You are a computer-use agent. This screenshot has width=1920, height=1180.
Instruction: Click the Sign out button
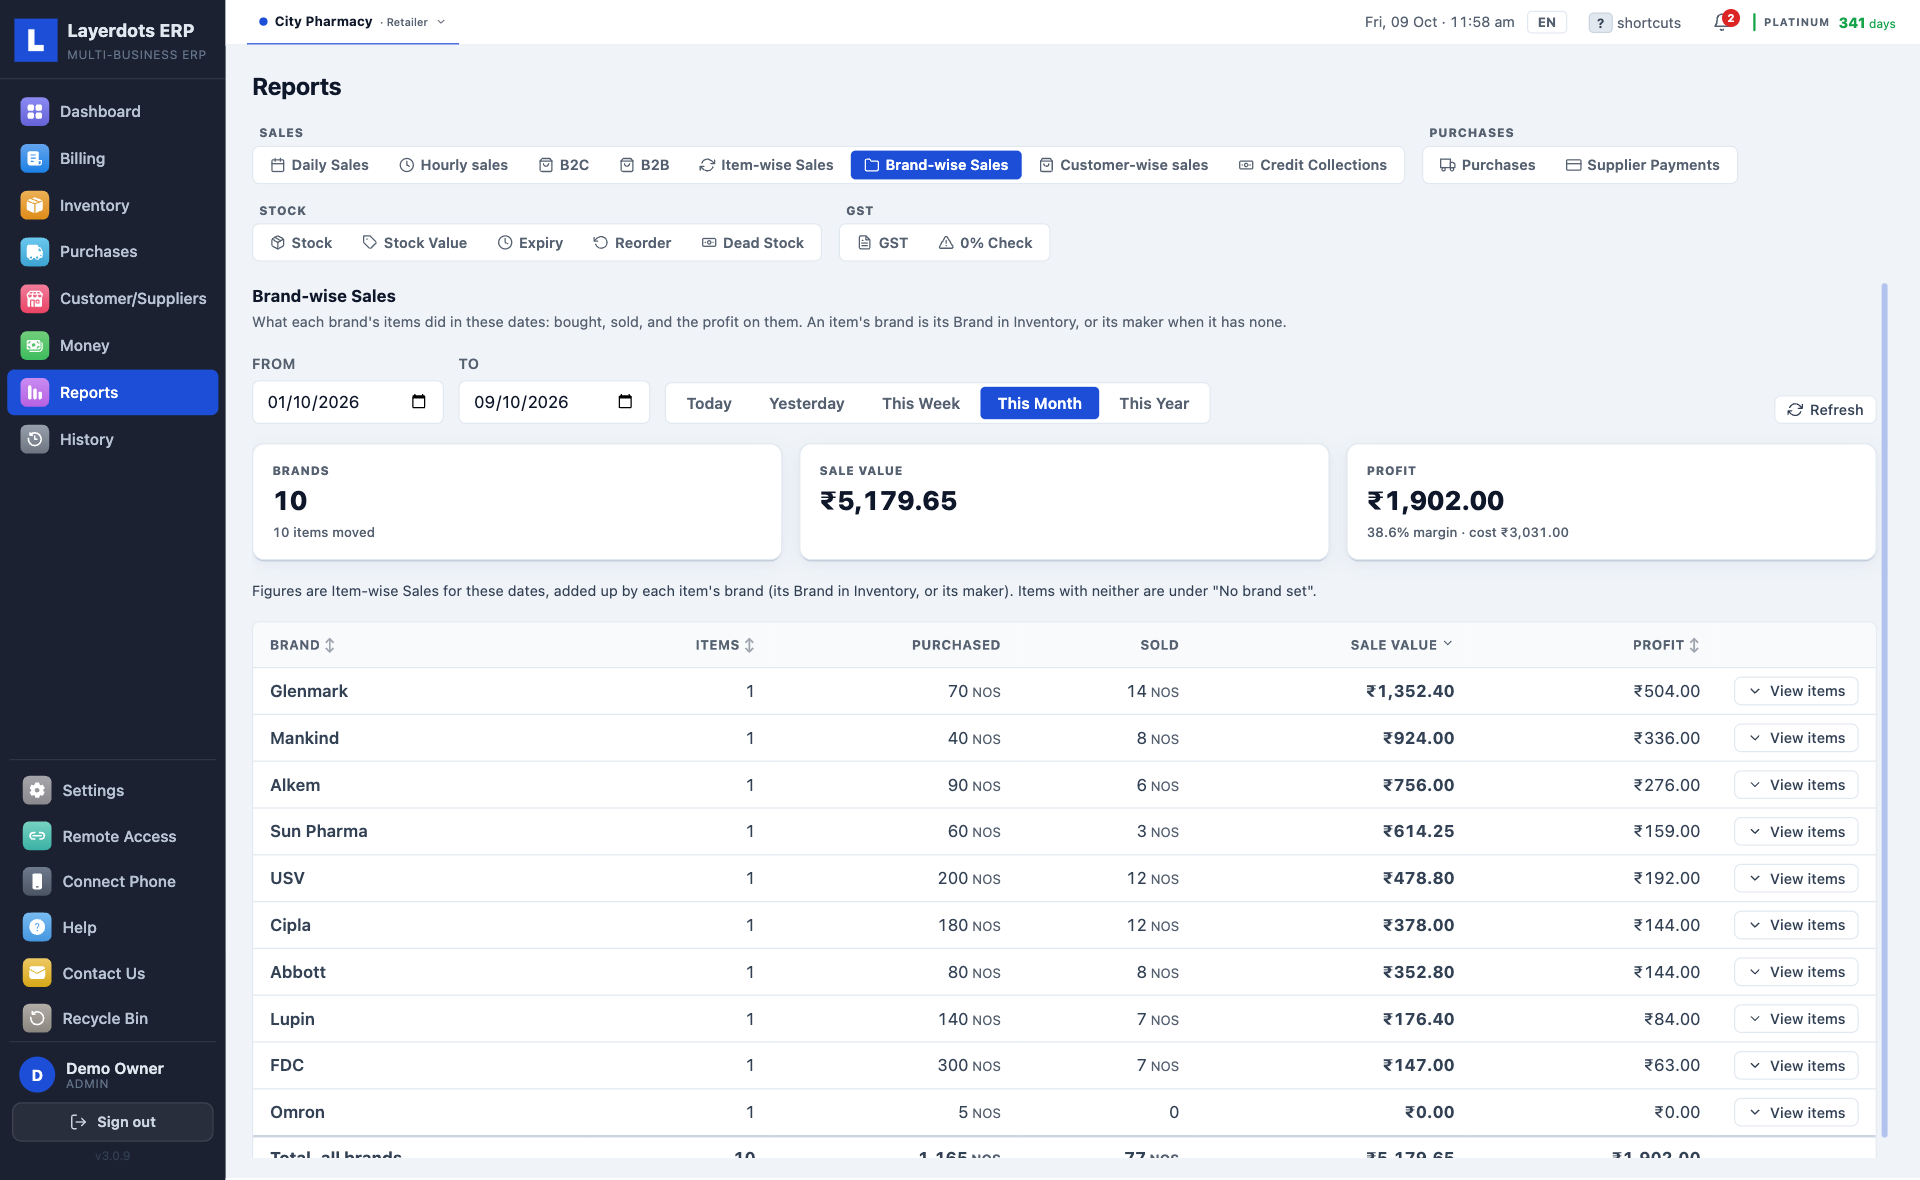113,1122
